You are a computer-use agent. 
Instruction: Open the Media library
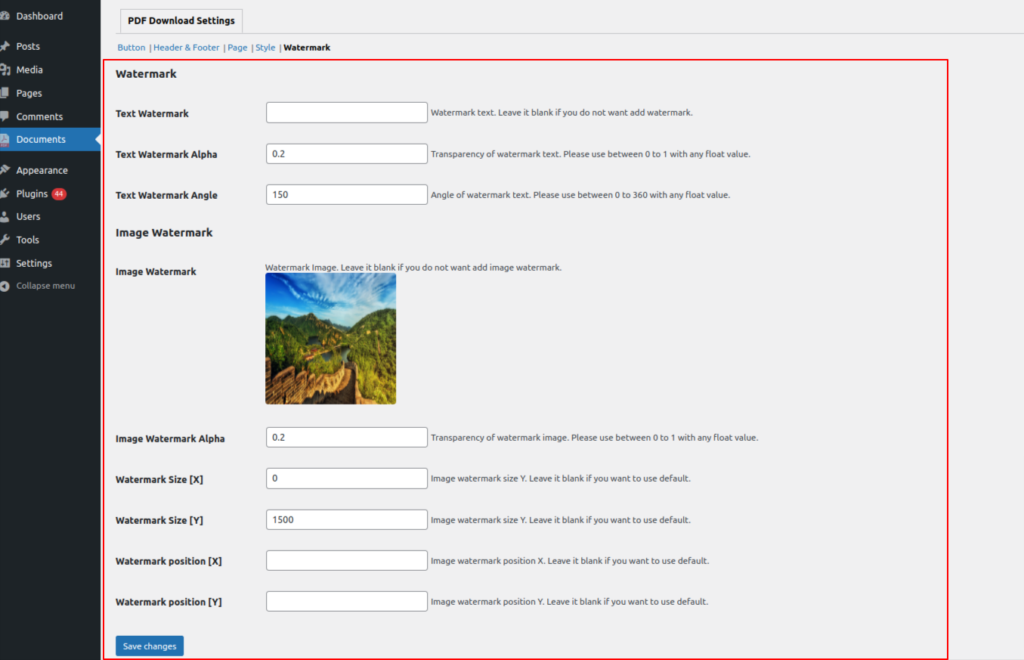point(31,69)
